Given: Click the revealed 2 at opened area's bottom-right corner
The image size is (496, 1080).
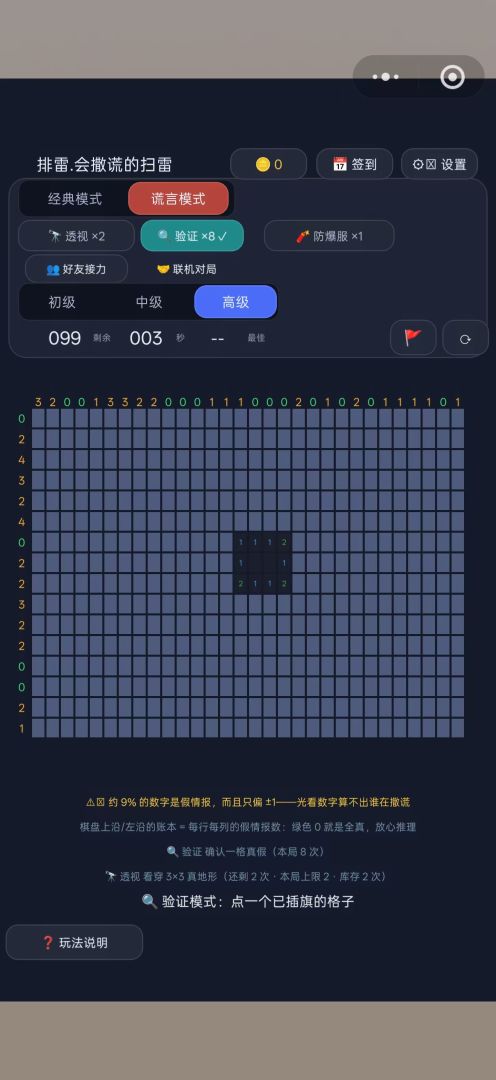Looking at the screenshot, I should 284,583.
